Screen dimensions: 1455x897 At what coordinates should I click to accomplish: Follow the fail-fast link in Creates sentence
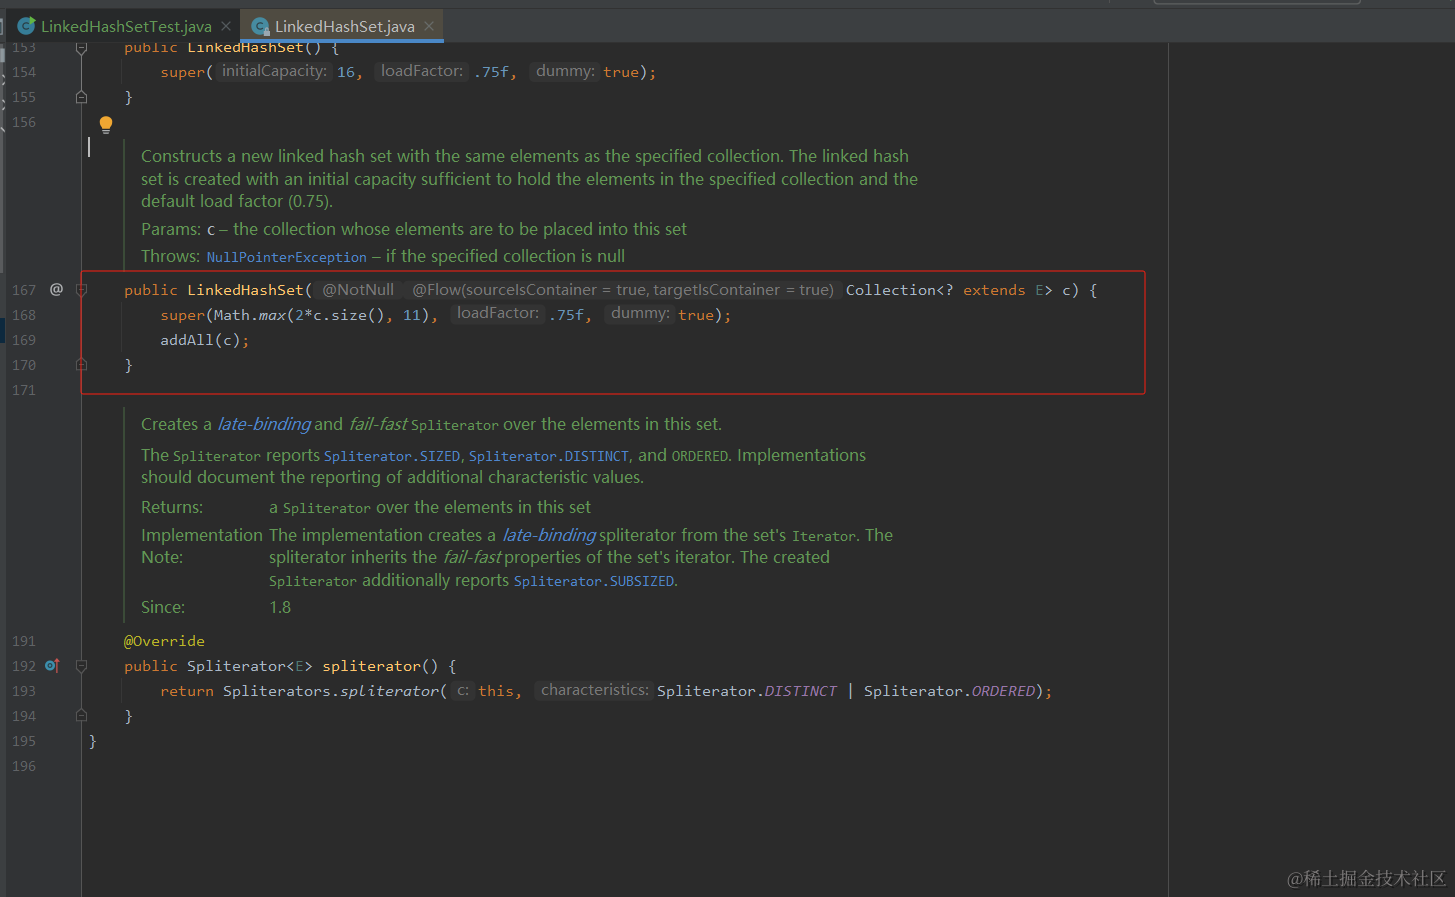point(378,424)
